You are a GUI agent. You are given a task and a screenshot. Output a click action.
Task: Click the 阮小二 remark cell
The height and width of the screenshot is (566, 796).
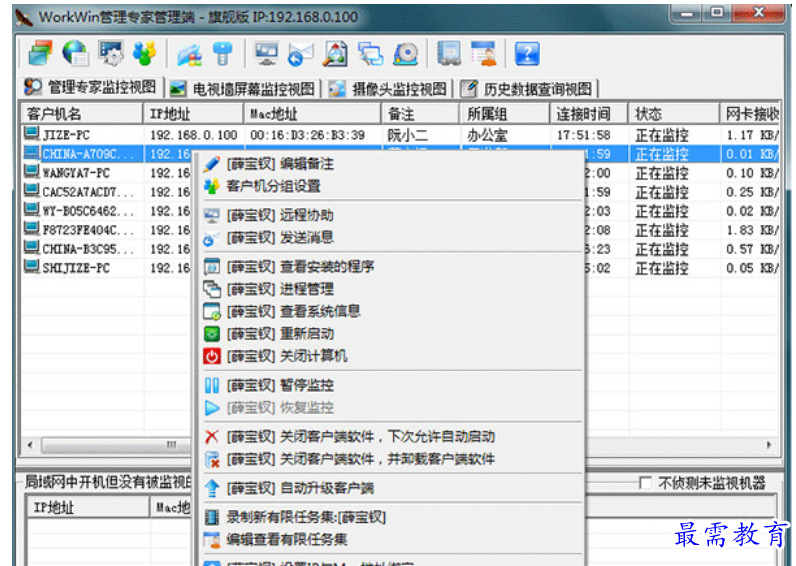pyautogui.click(x=407, y=135)
